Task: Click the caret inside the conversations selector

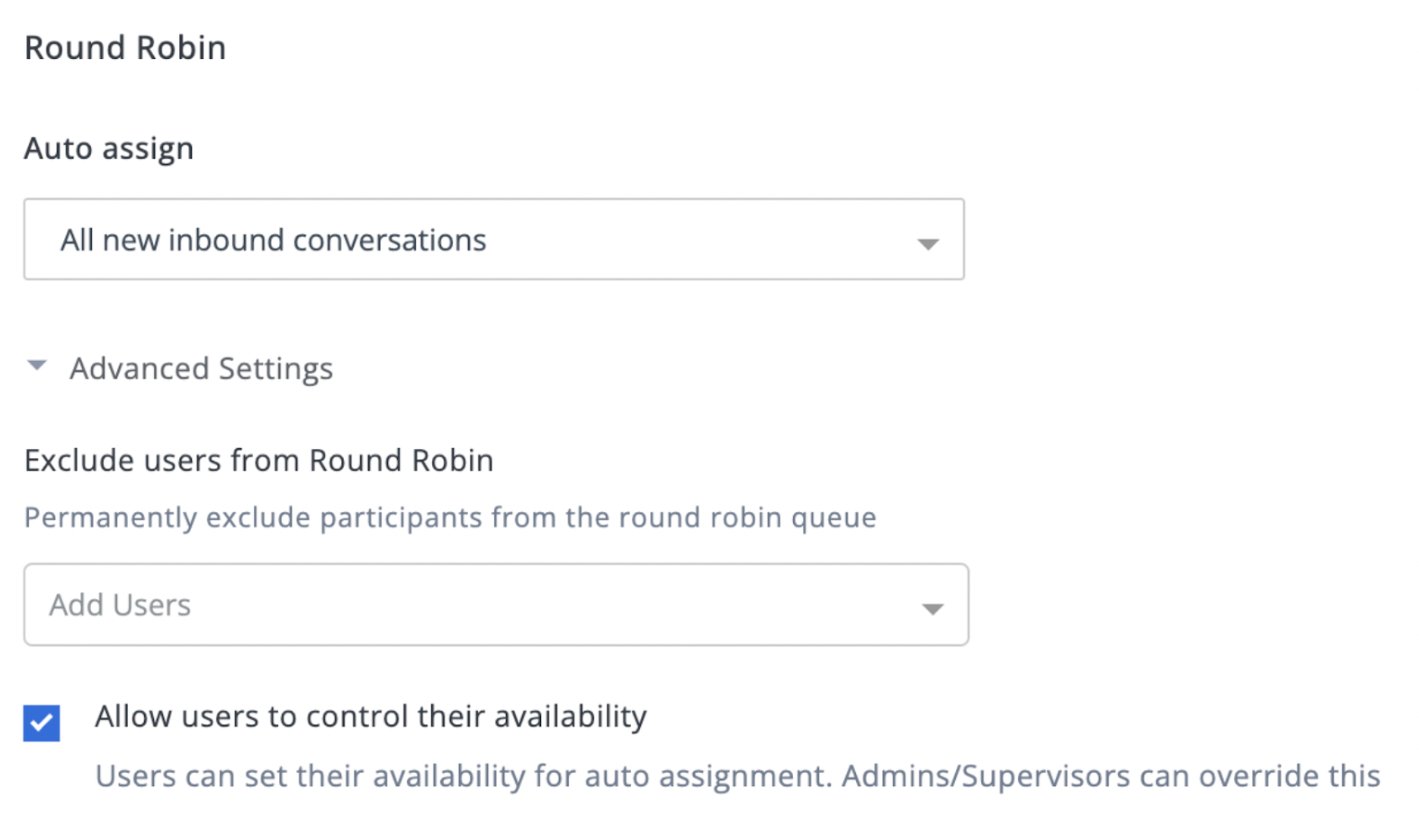Action: pos(930,240)
